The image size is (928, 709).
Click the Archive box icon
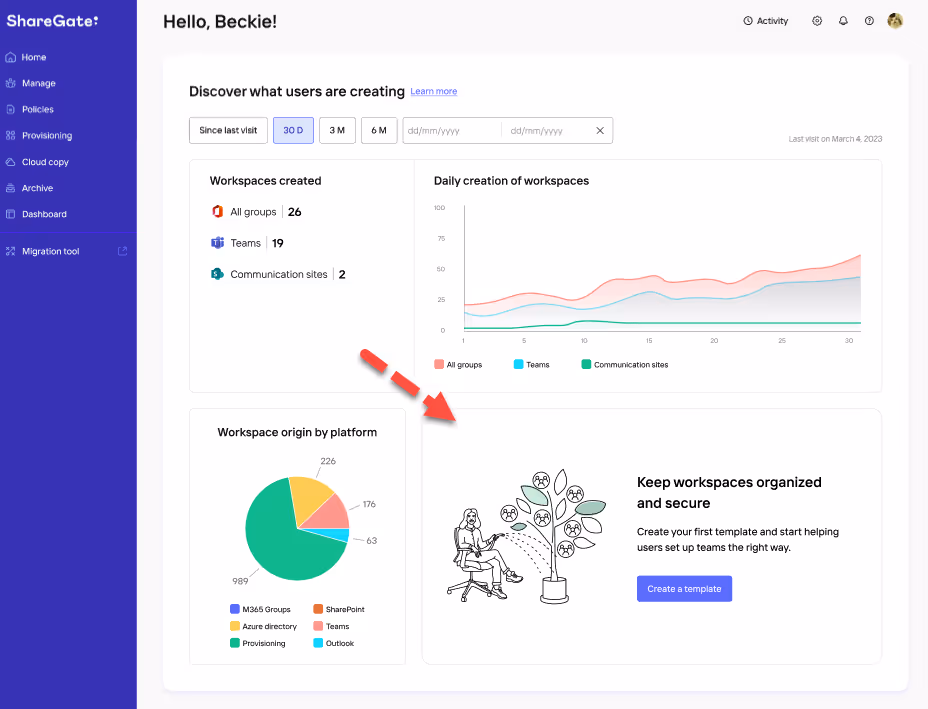(10, 188)
